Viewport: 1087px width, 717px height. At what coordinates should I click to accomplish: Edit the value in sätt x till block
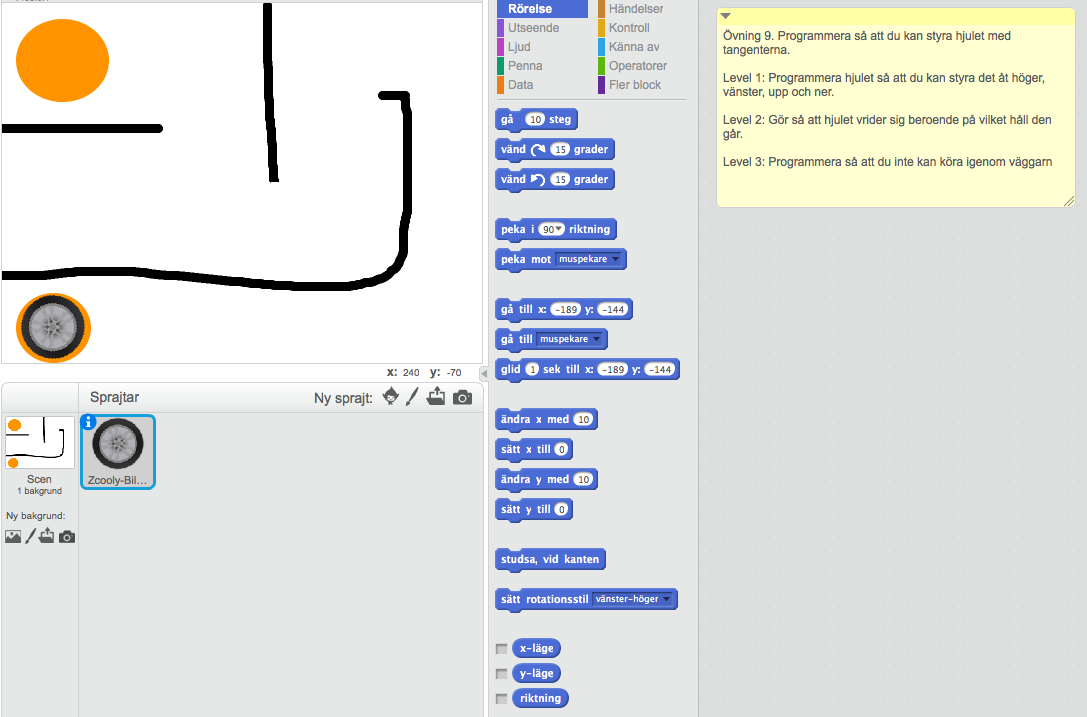click(x=562, y=449)
